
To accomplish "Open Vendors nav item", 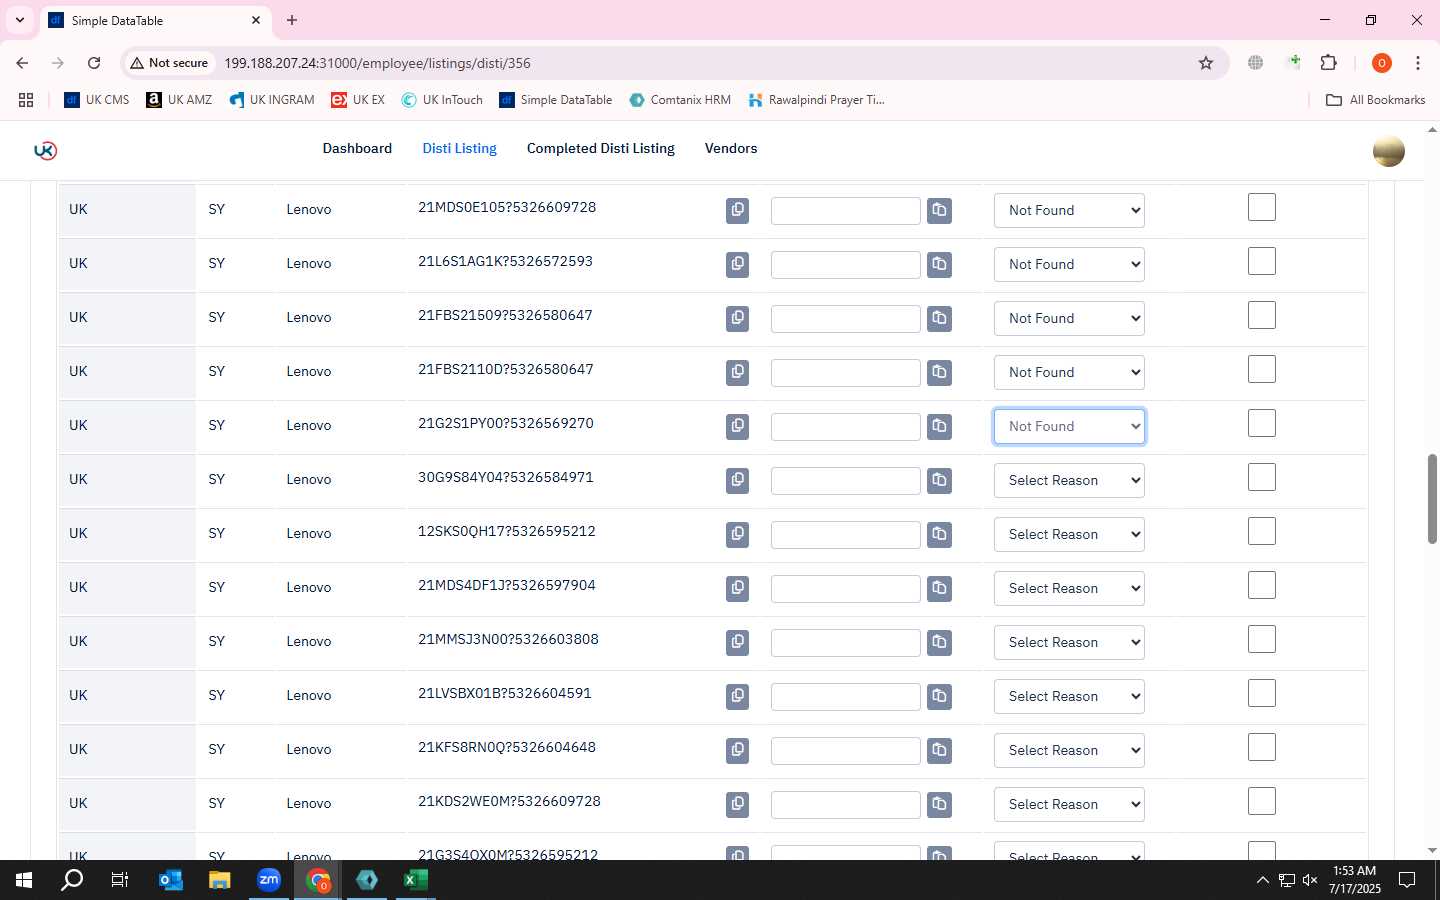I will (731, 148).
